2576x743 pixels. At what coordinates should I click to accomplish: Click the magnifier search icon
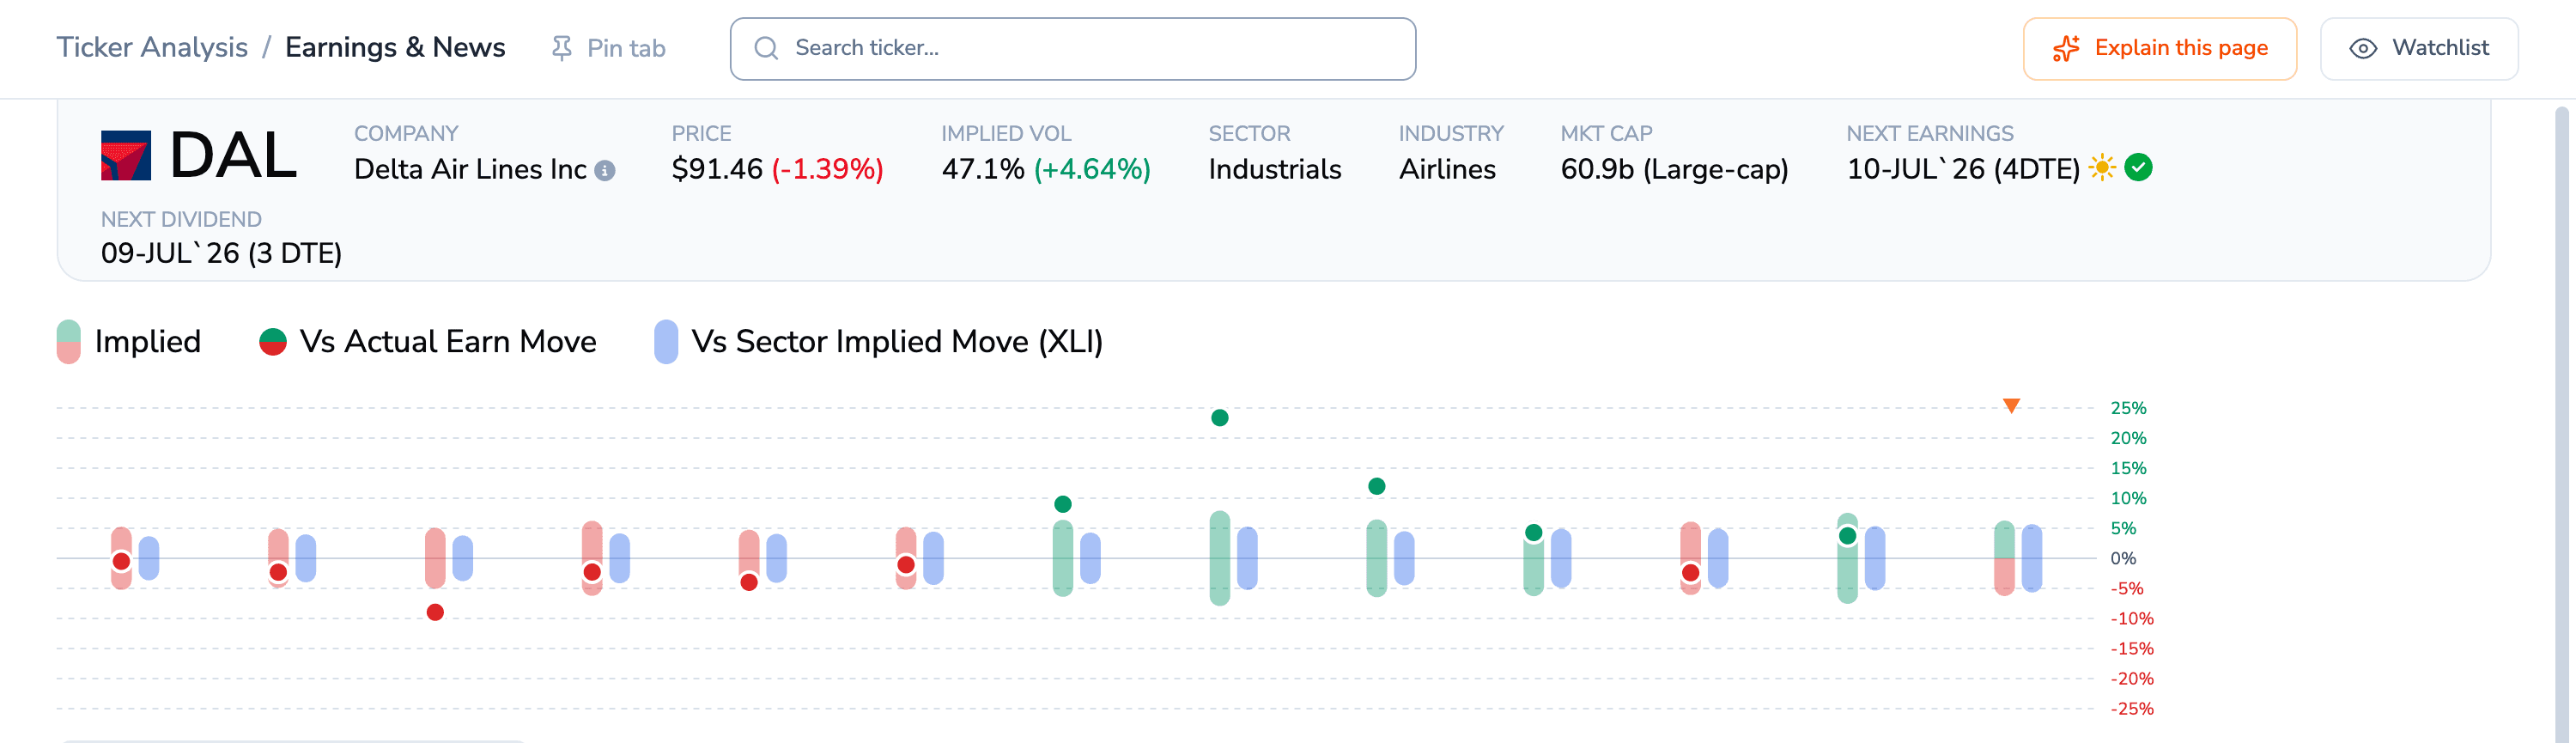(x=766, y=48)
